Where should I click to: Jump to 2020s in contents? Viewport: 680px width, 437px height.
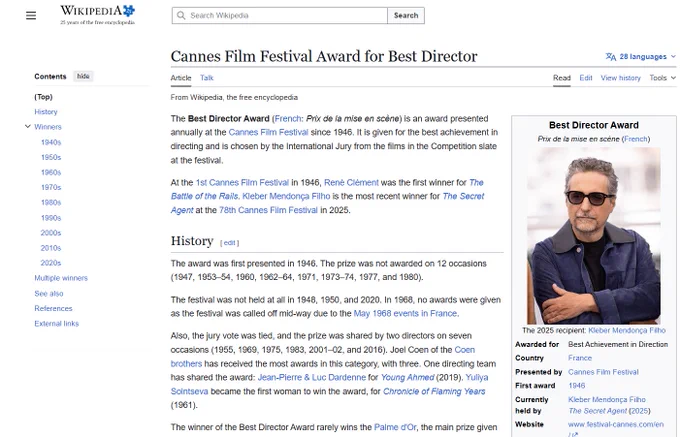pyautogui.click(x=51, y=263)
